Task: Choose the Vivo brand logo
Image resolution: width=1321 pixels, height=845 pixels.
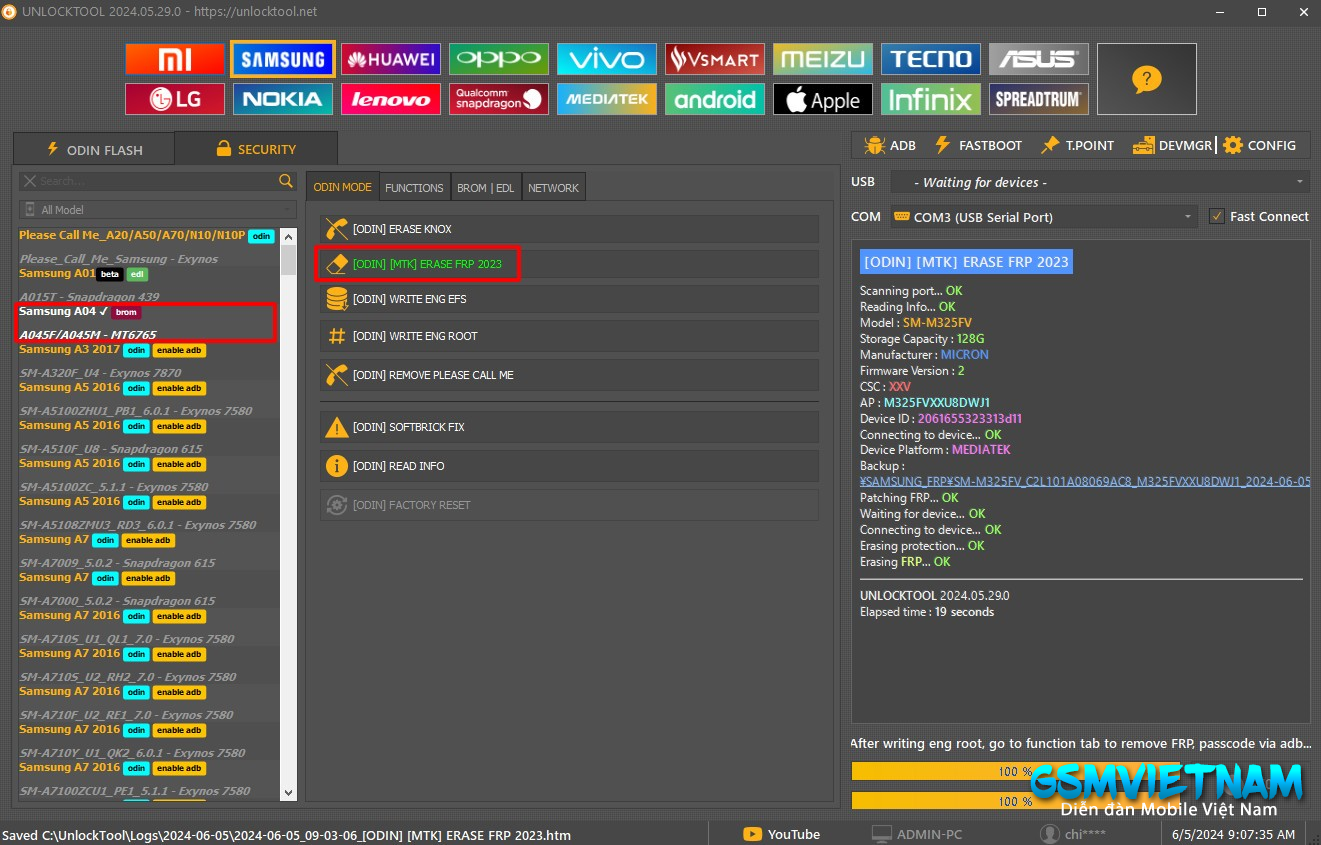Action: point(607,59)
